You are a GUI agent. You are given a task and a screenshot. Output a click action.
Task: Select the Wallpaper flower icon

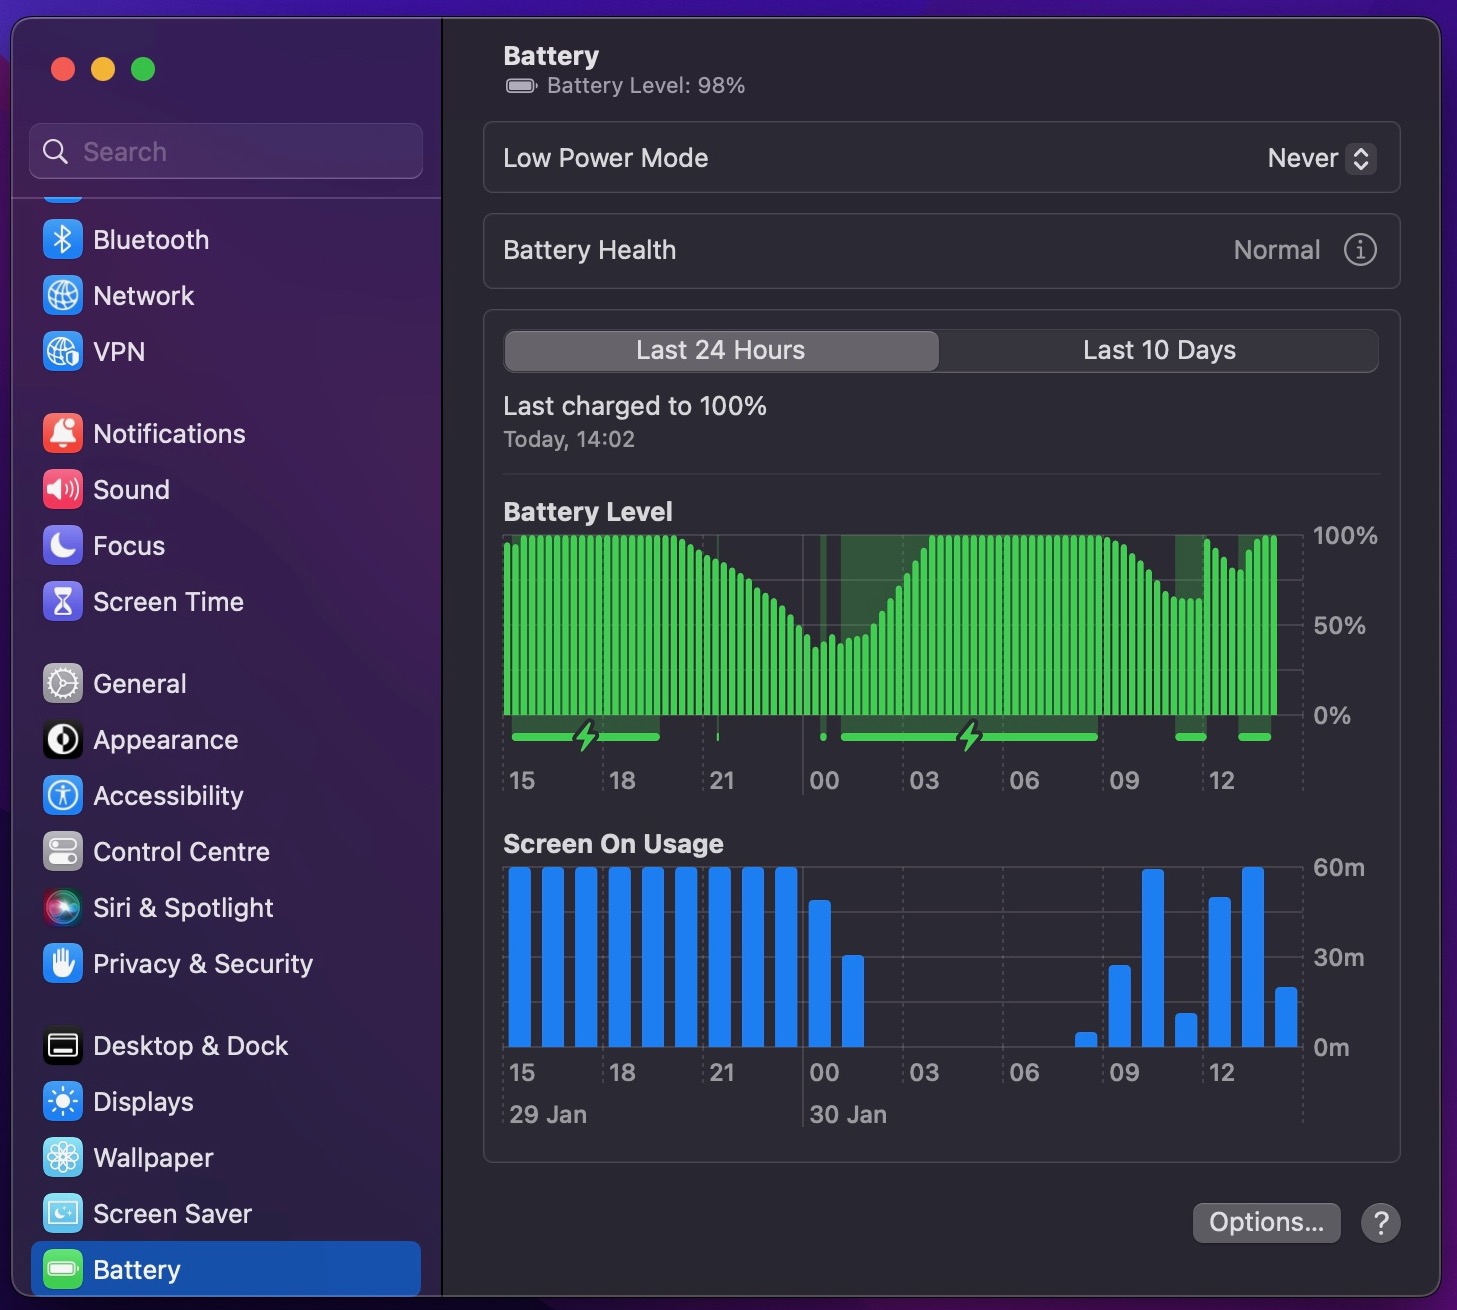tap(63, 1158)
